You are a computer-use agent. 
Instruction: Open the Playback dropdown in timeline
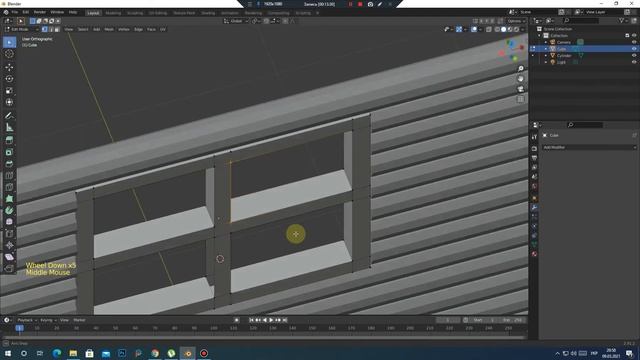[27, 320]
